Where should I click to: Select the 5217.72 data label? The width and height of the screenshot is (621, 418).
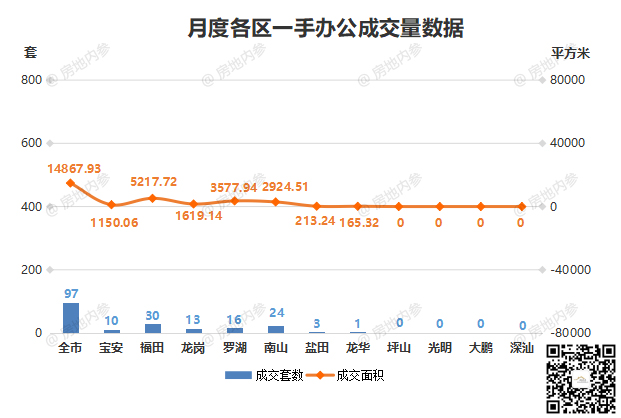tap(154, 181)
